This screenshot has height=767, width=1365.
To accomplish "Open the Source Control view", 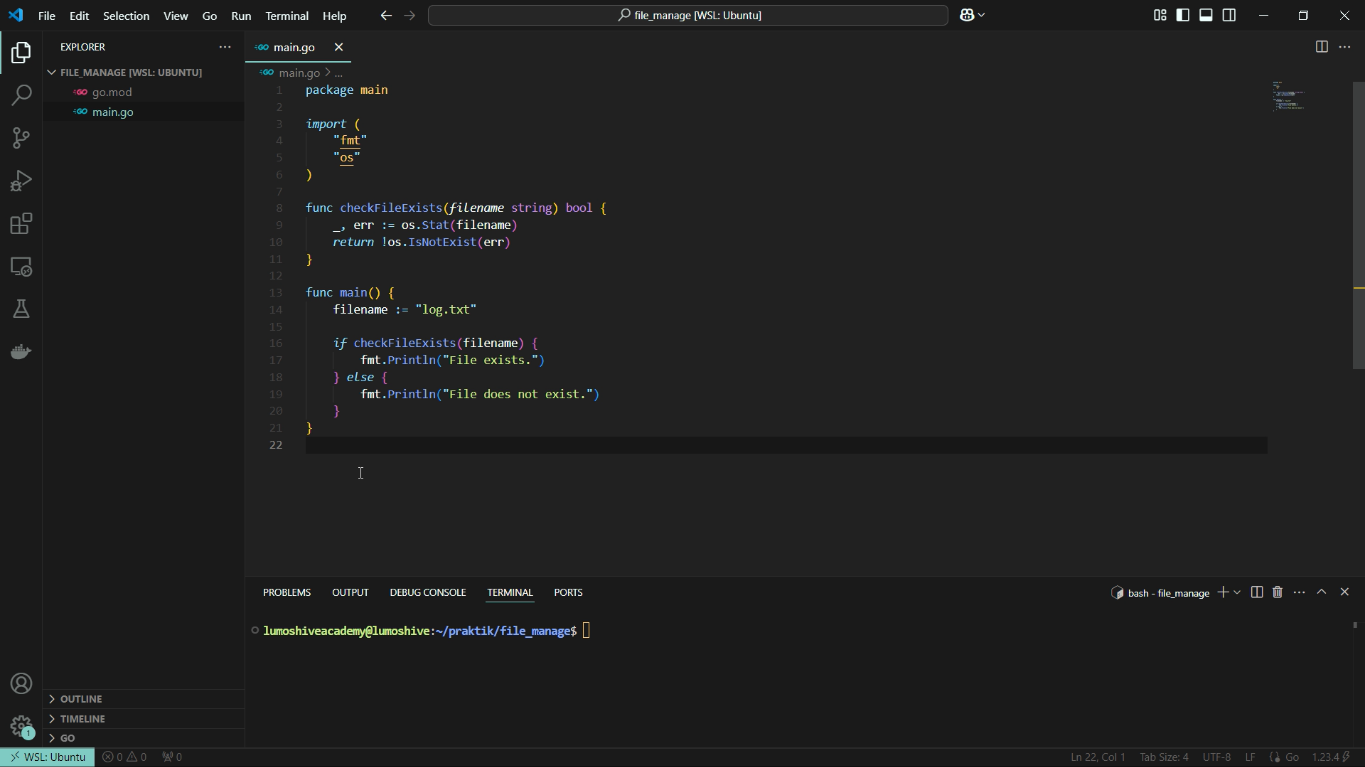I will [21, 138].
